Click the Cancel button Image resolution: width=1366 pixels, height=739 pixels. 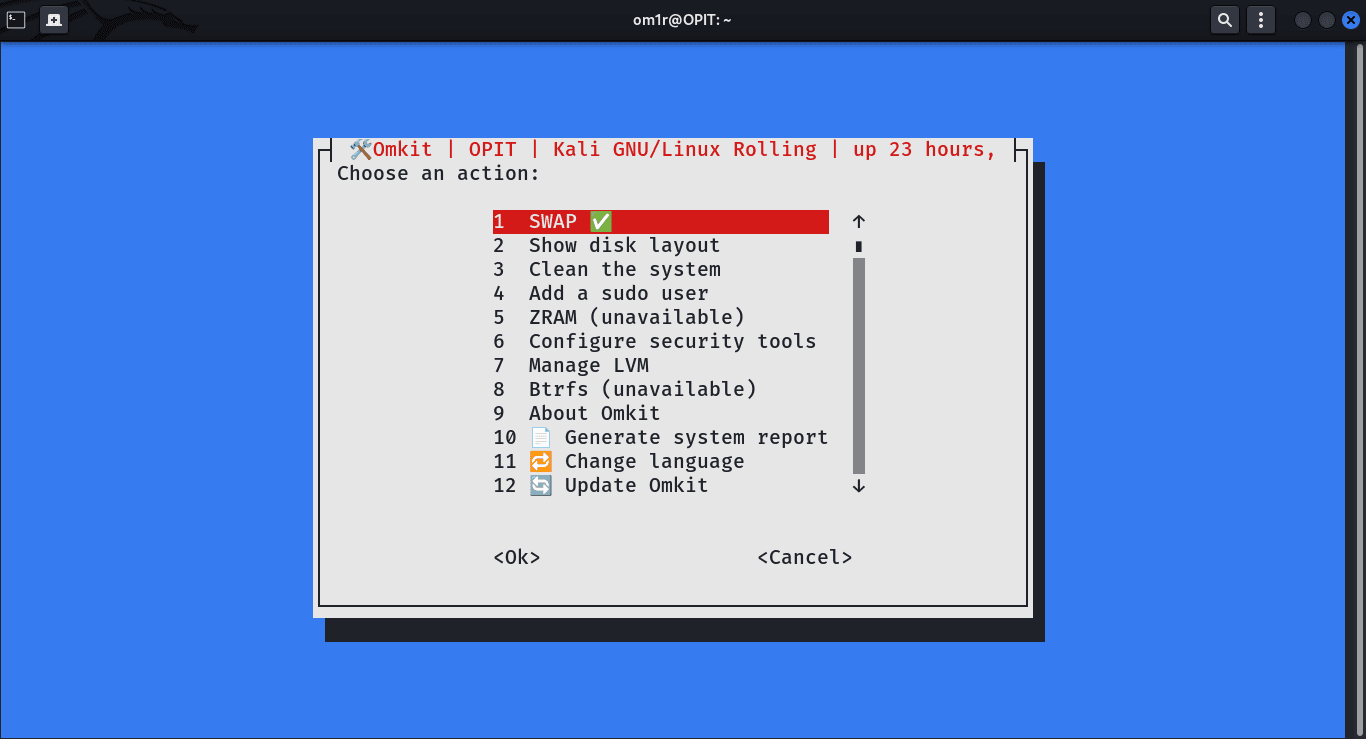point(805,557)
